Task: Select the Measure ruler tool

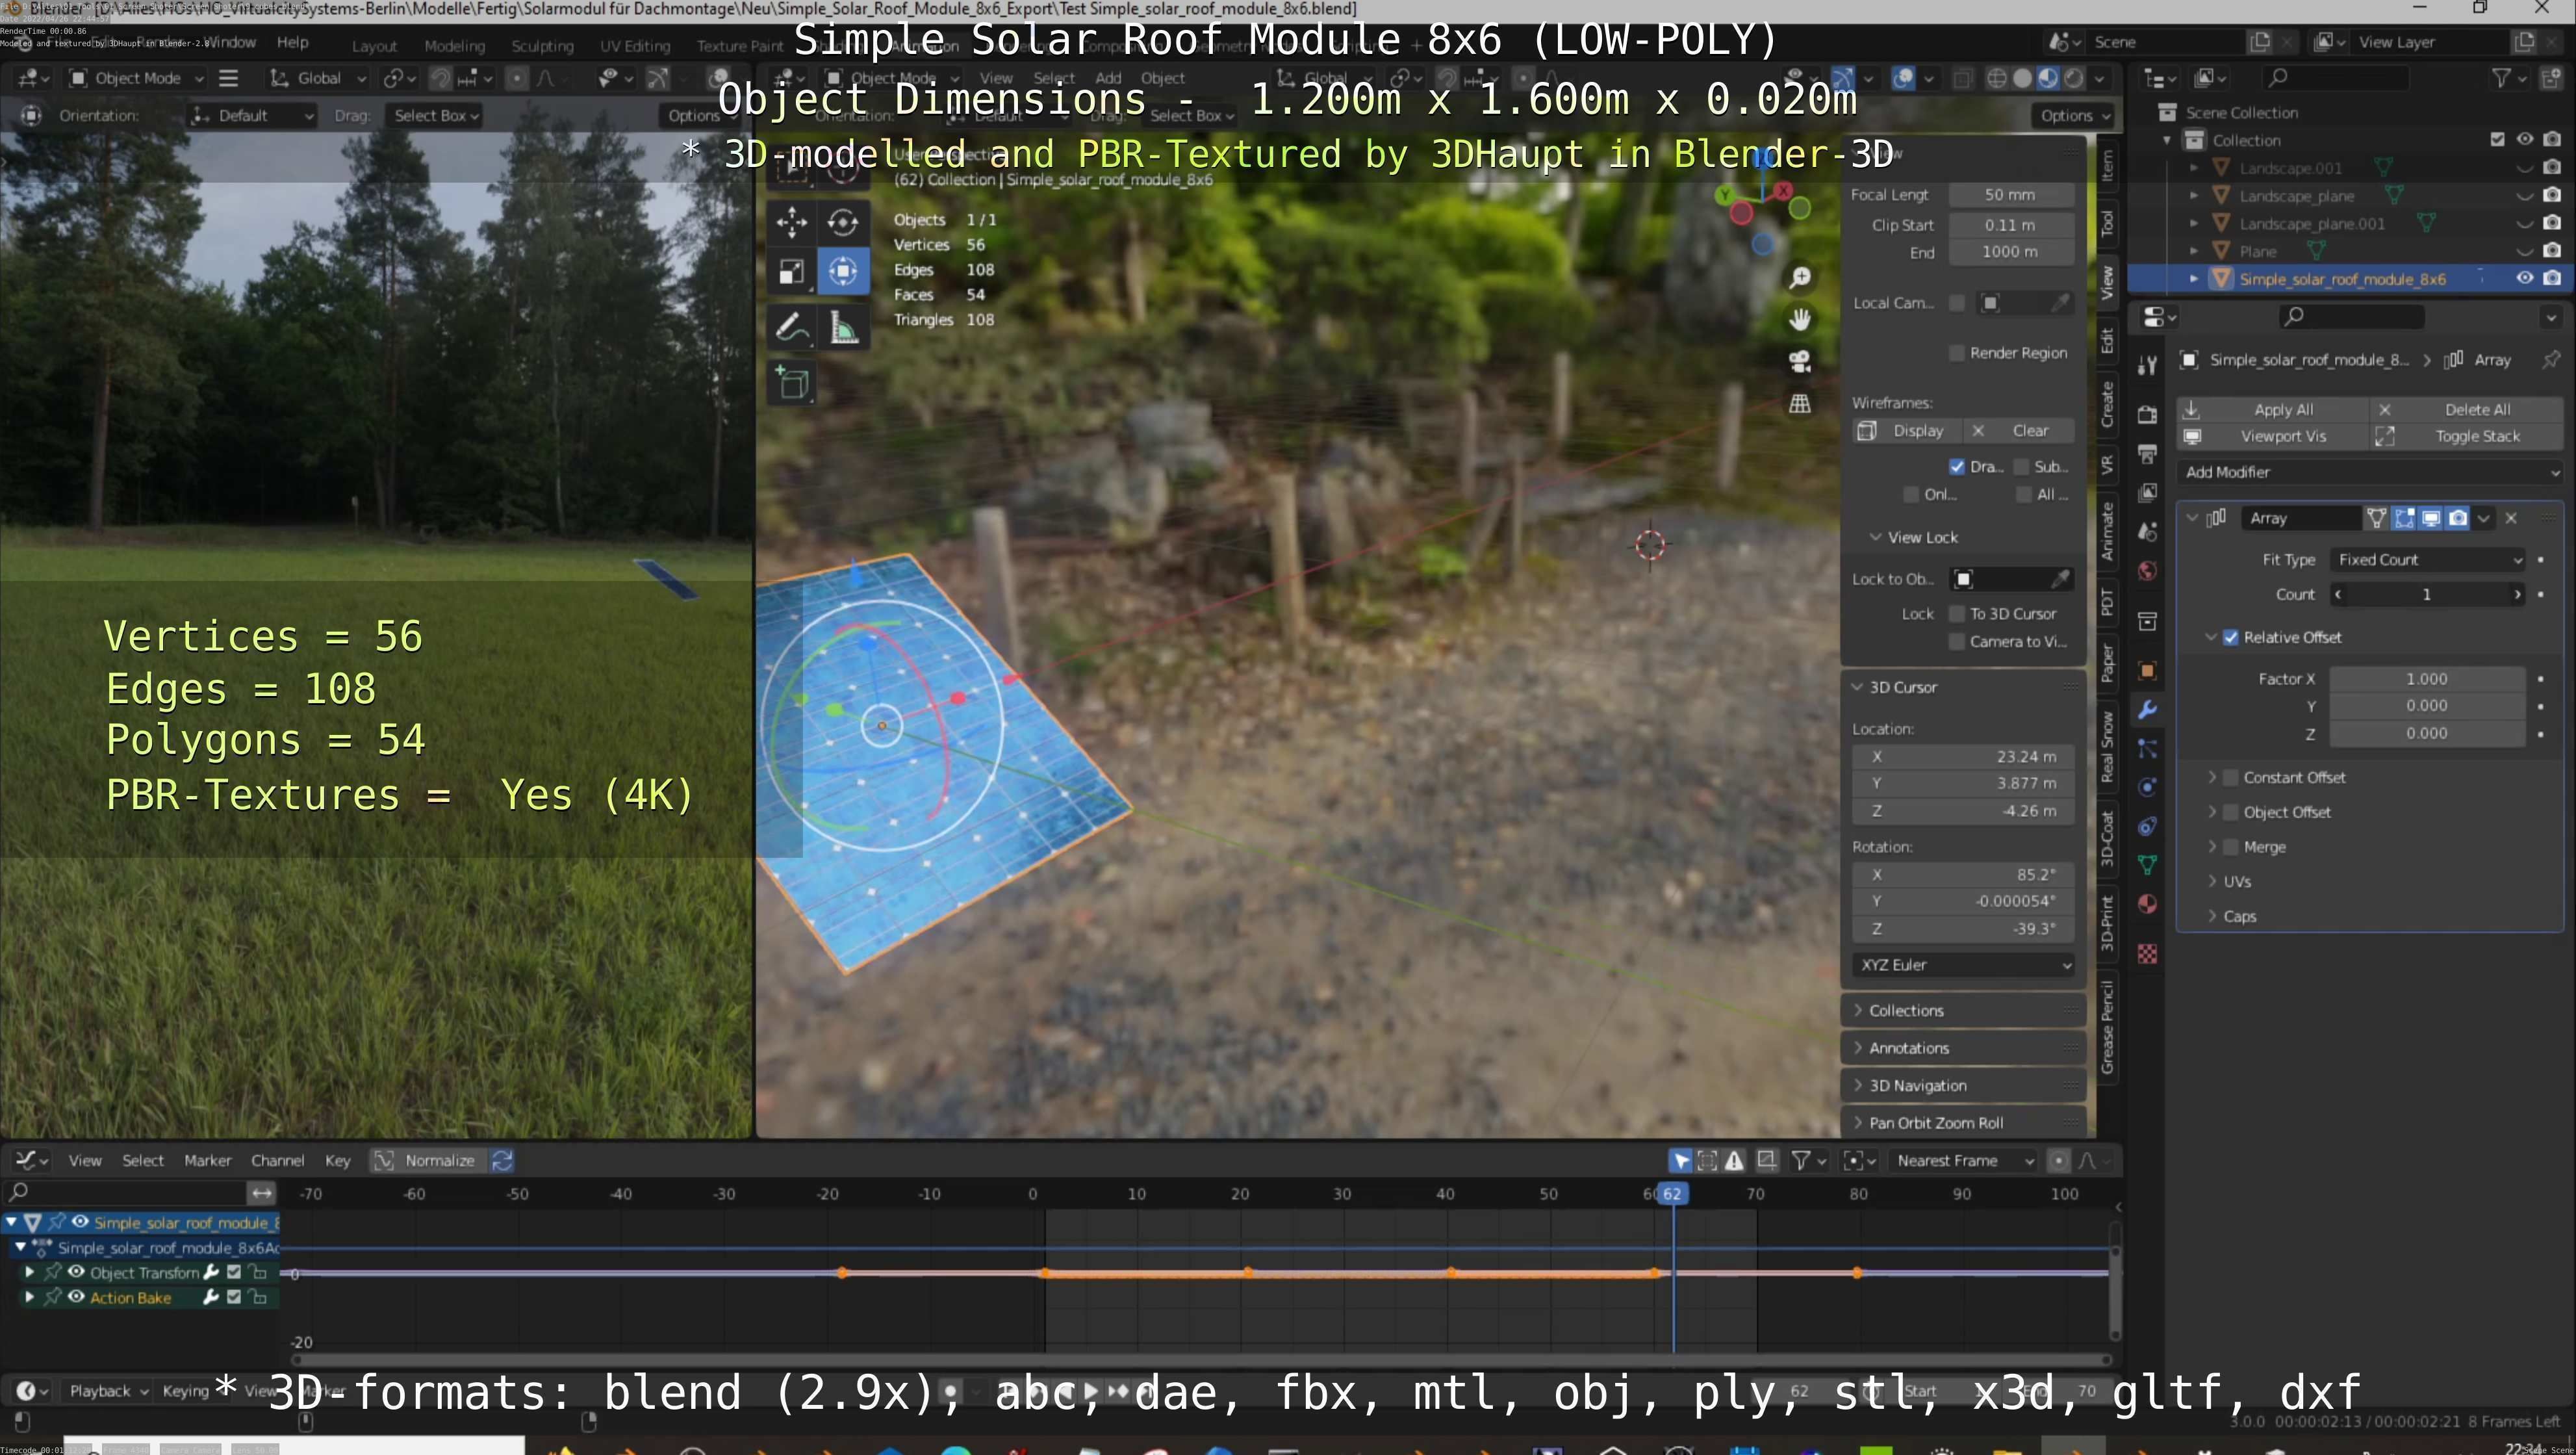Action: pyautogui.click(x=843, y=327)
